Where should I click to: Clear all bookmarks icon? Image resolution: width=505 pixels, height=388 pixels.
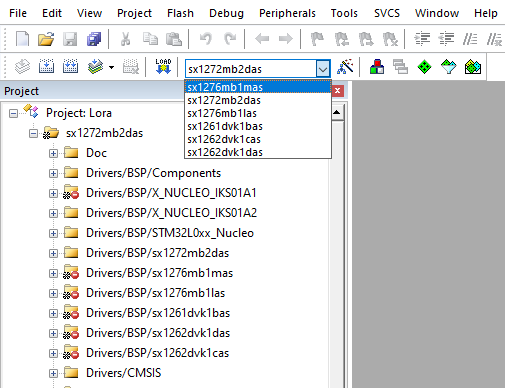click(x=390, y=39)
